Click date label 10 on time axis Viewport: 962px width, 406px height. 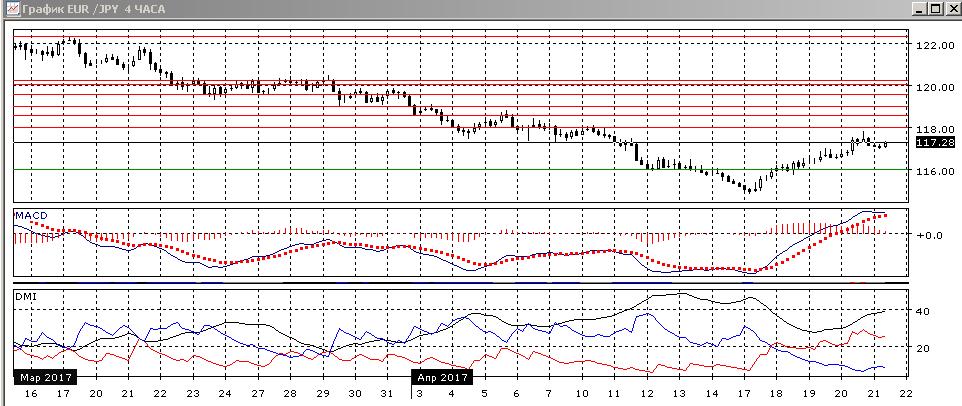(582, 393)
